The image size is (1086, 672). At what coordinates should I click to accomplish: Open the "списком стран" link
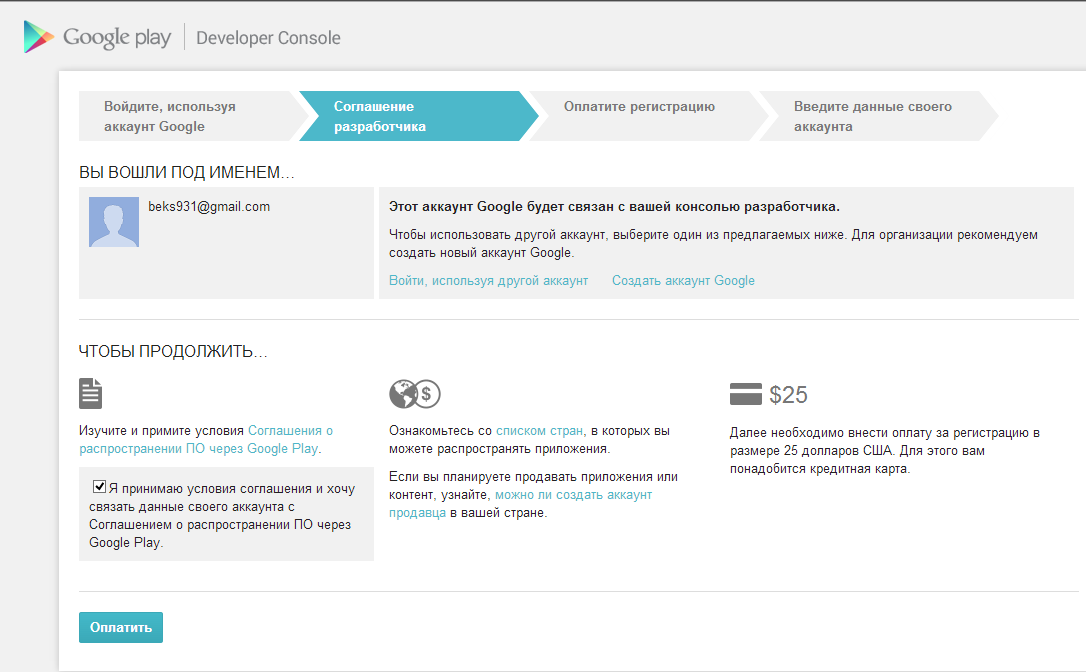pos(540,431)
